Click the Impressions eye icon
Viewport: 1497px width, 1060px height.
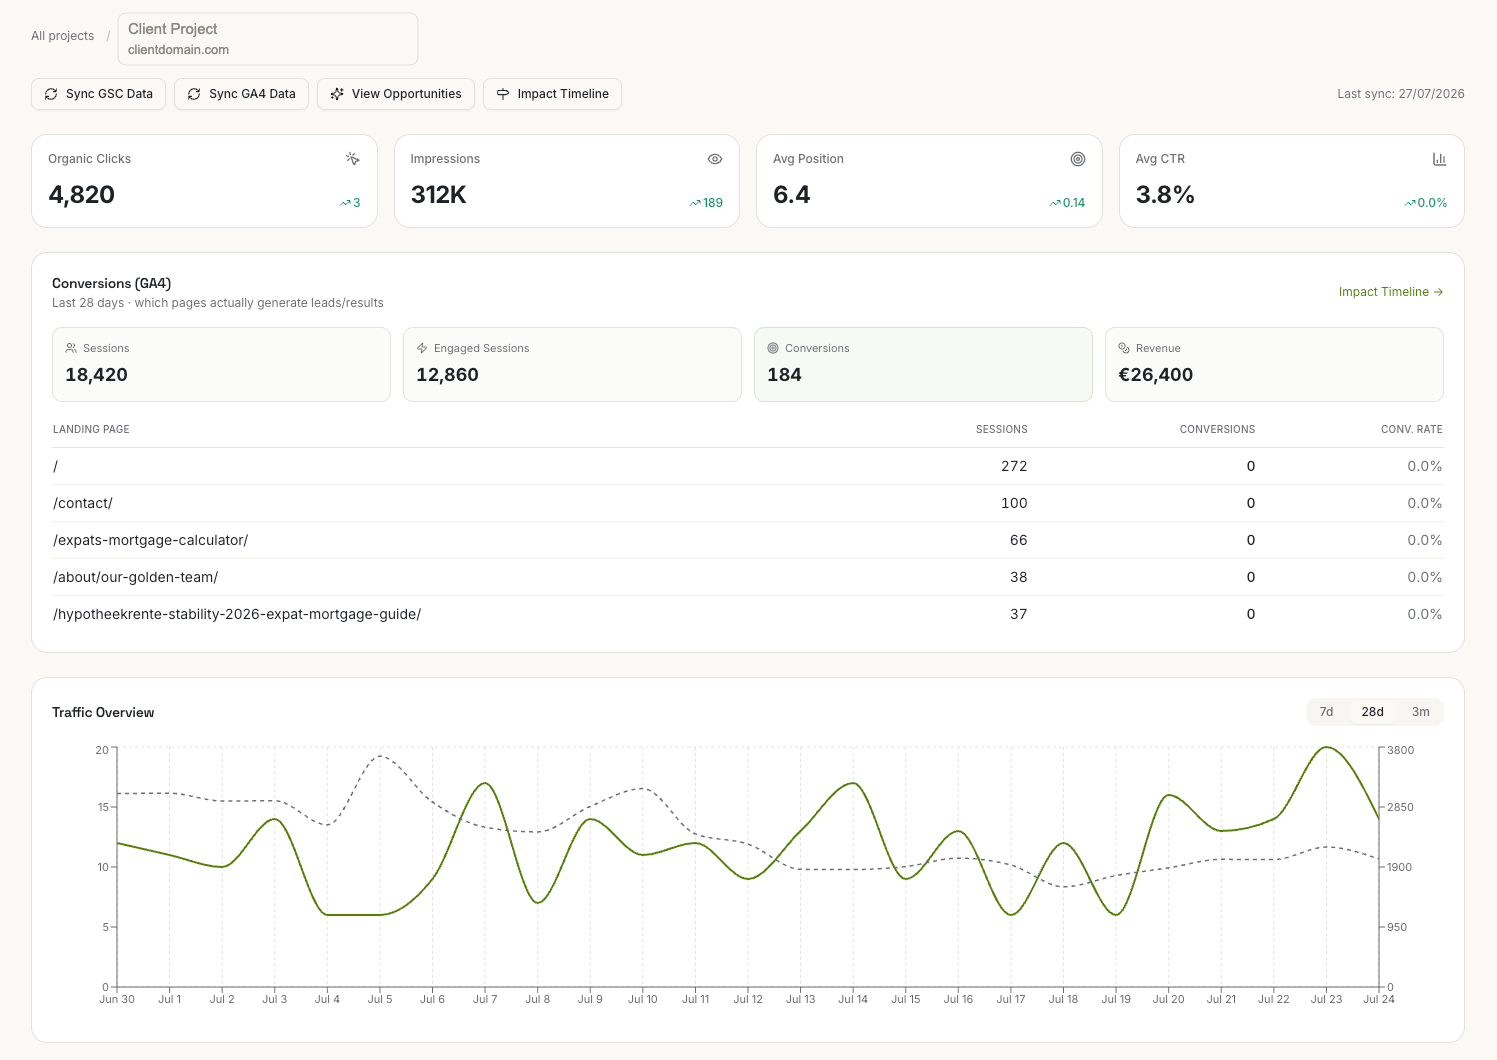(715, 159)
